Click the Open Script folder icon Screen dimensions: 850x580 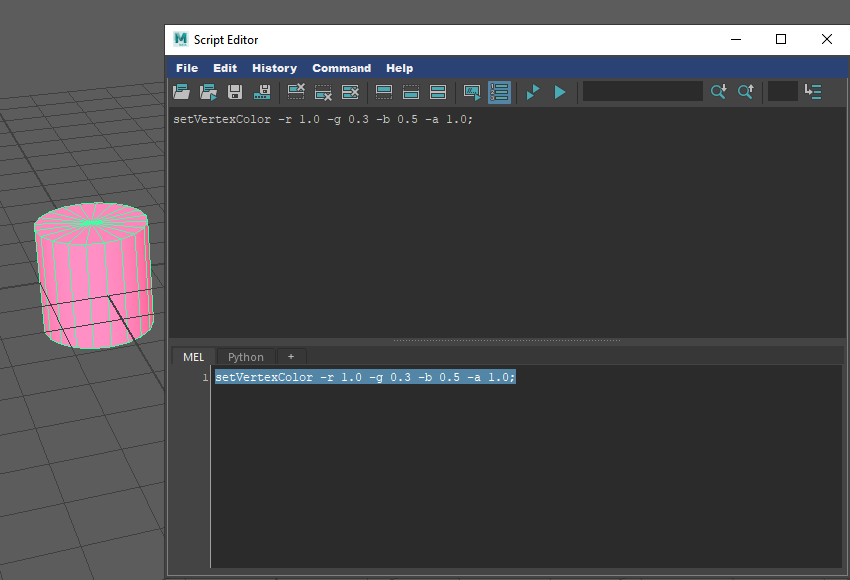click(x=181, y=92)
